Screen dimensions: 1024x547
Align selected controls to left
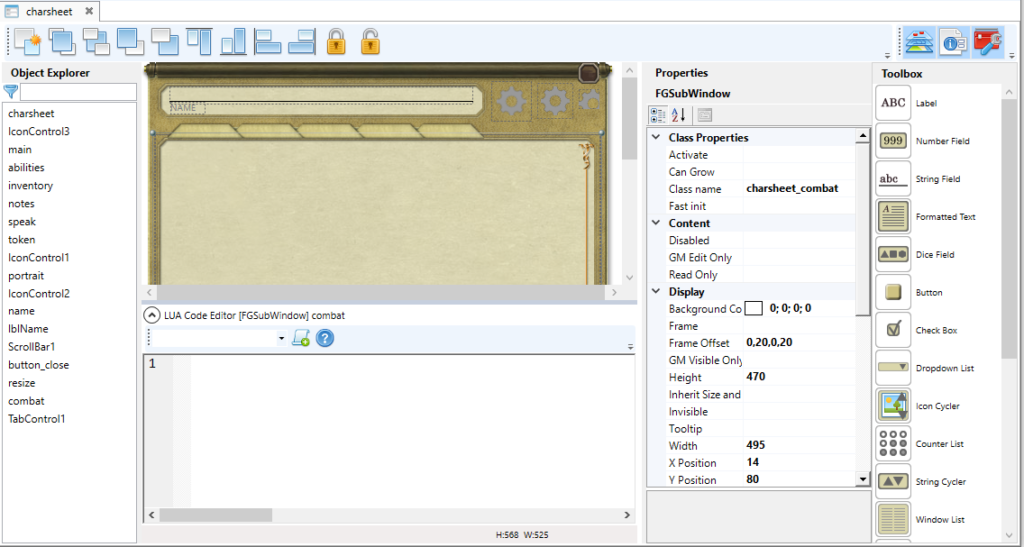267,42
